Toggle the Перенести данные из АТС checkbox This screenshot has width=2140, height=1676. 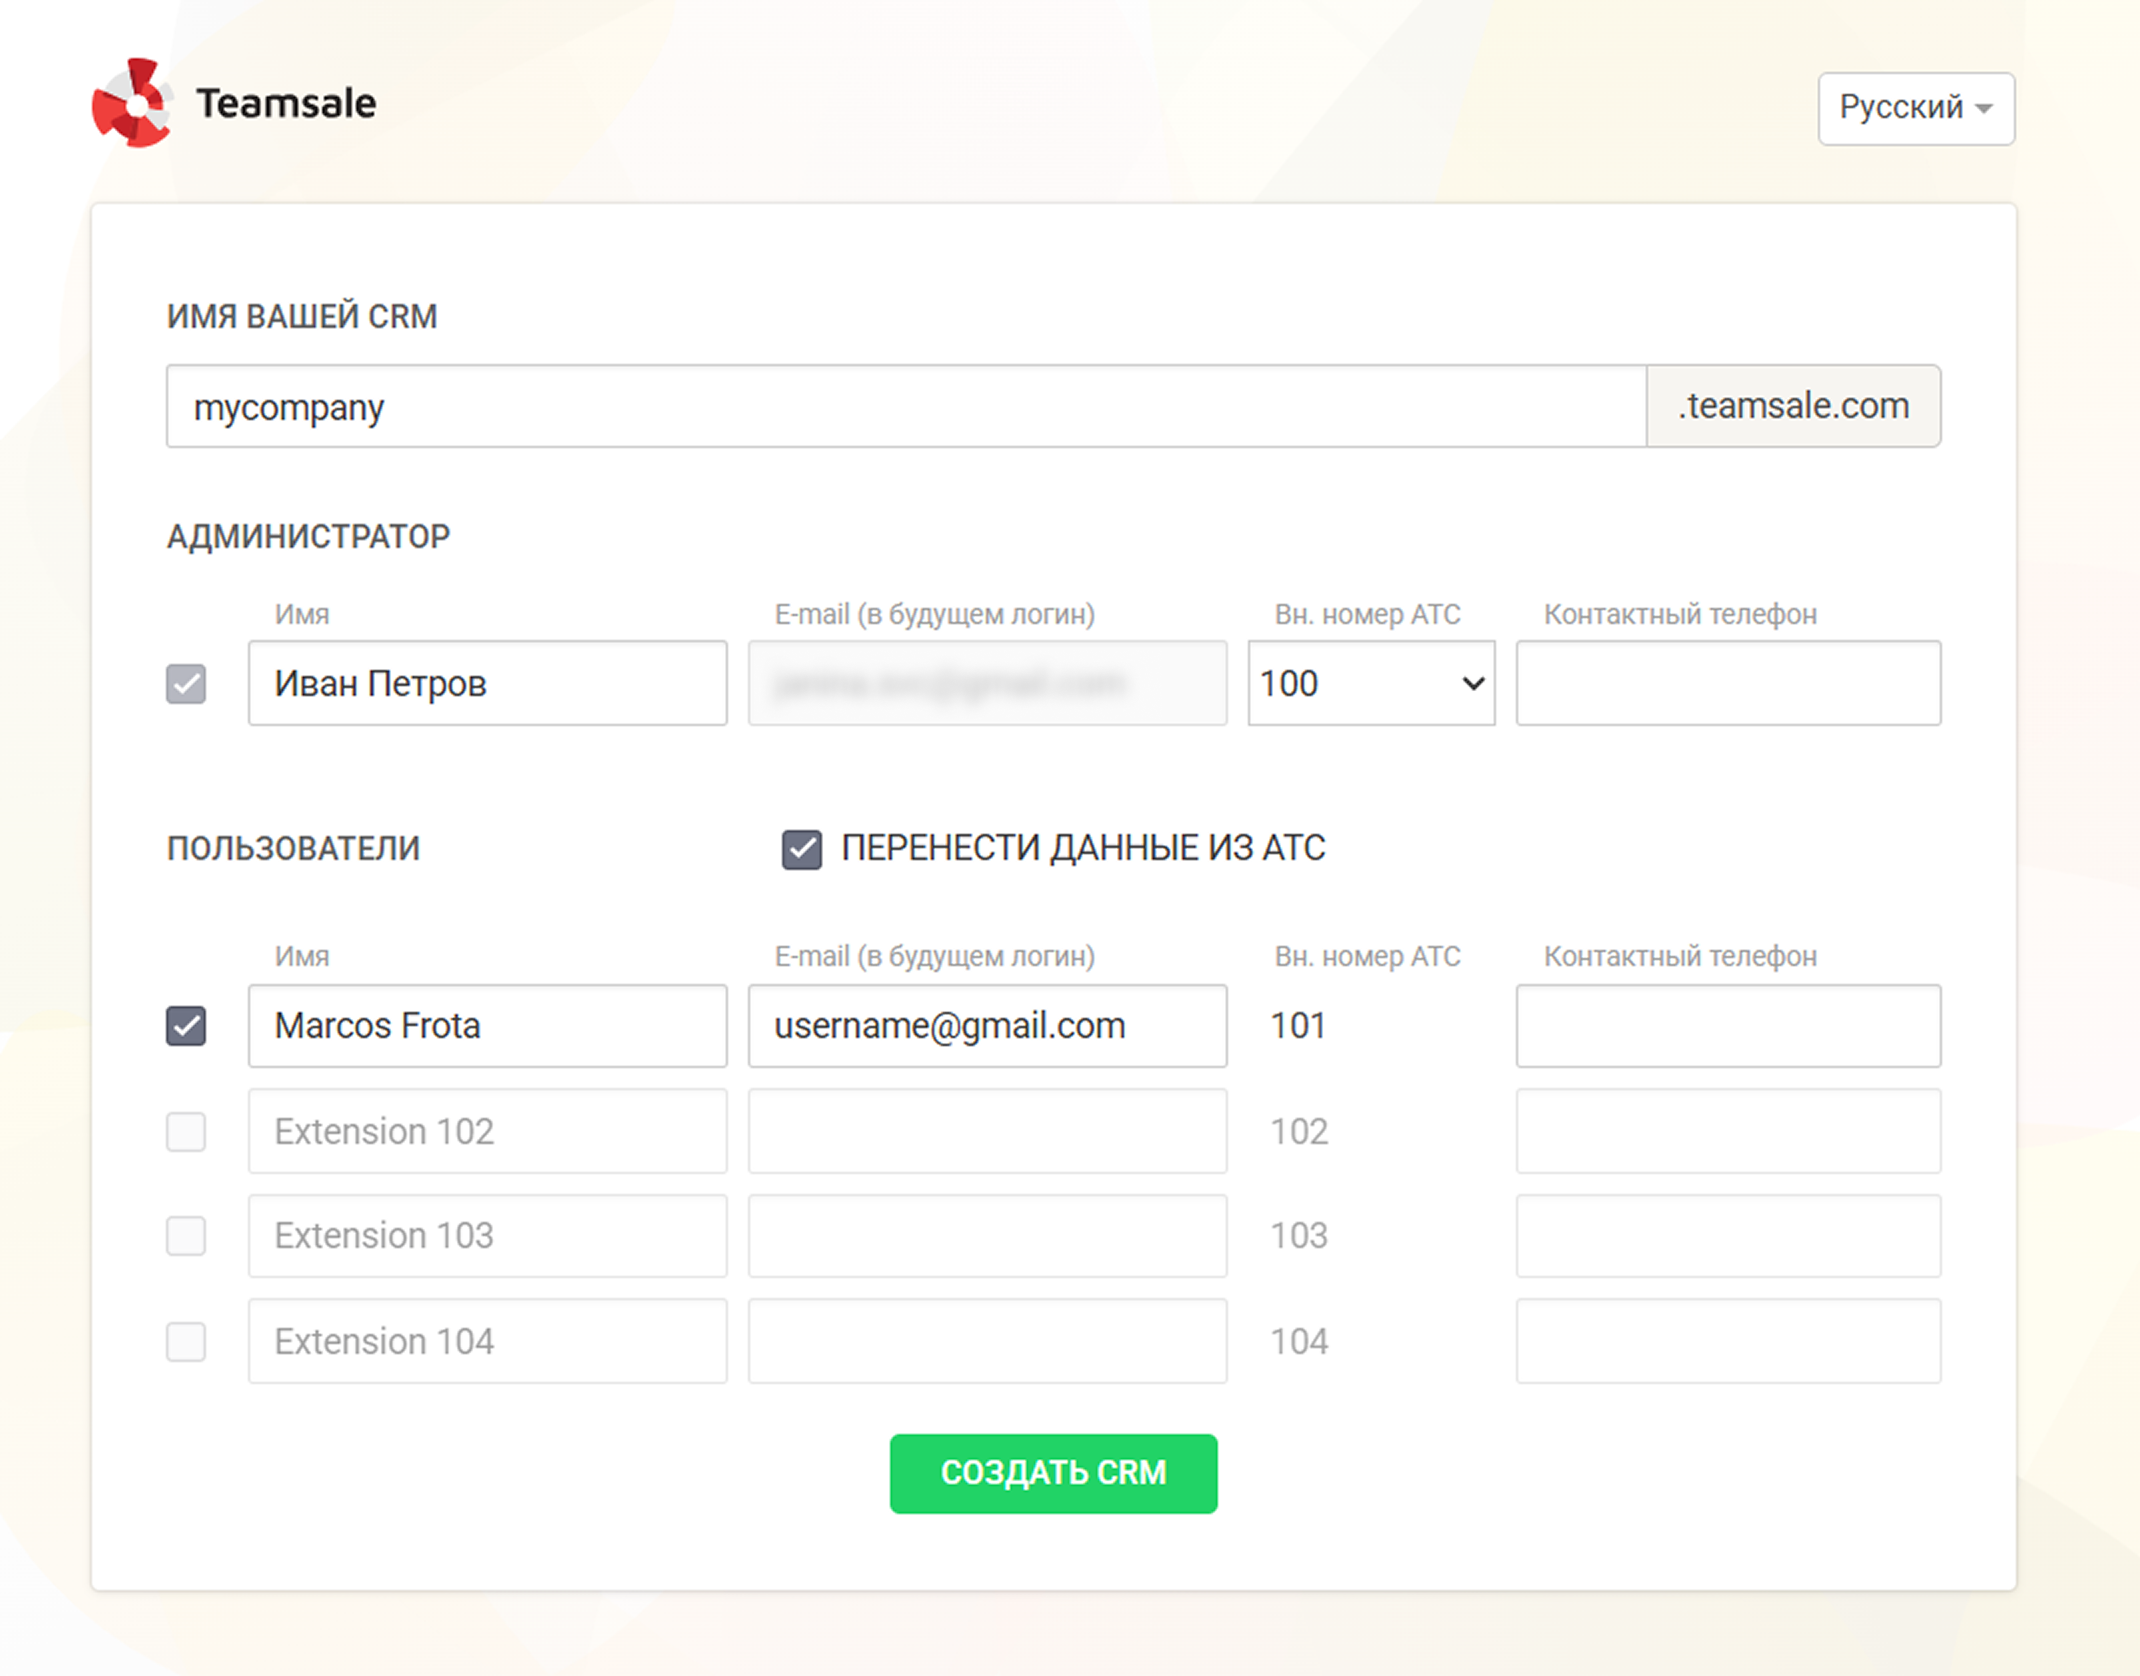pyautogui.click(x=800, y=848)
